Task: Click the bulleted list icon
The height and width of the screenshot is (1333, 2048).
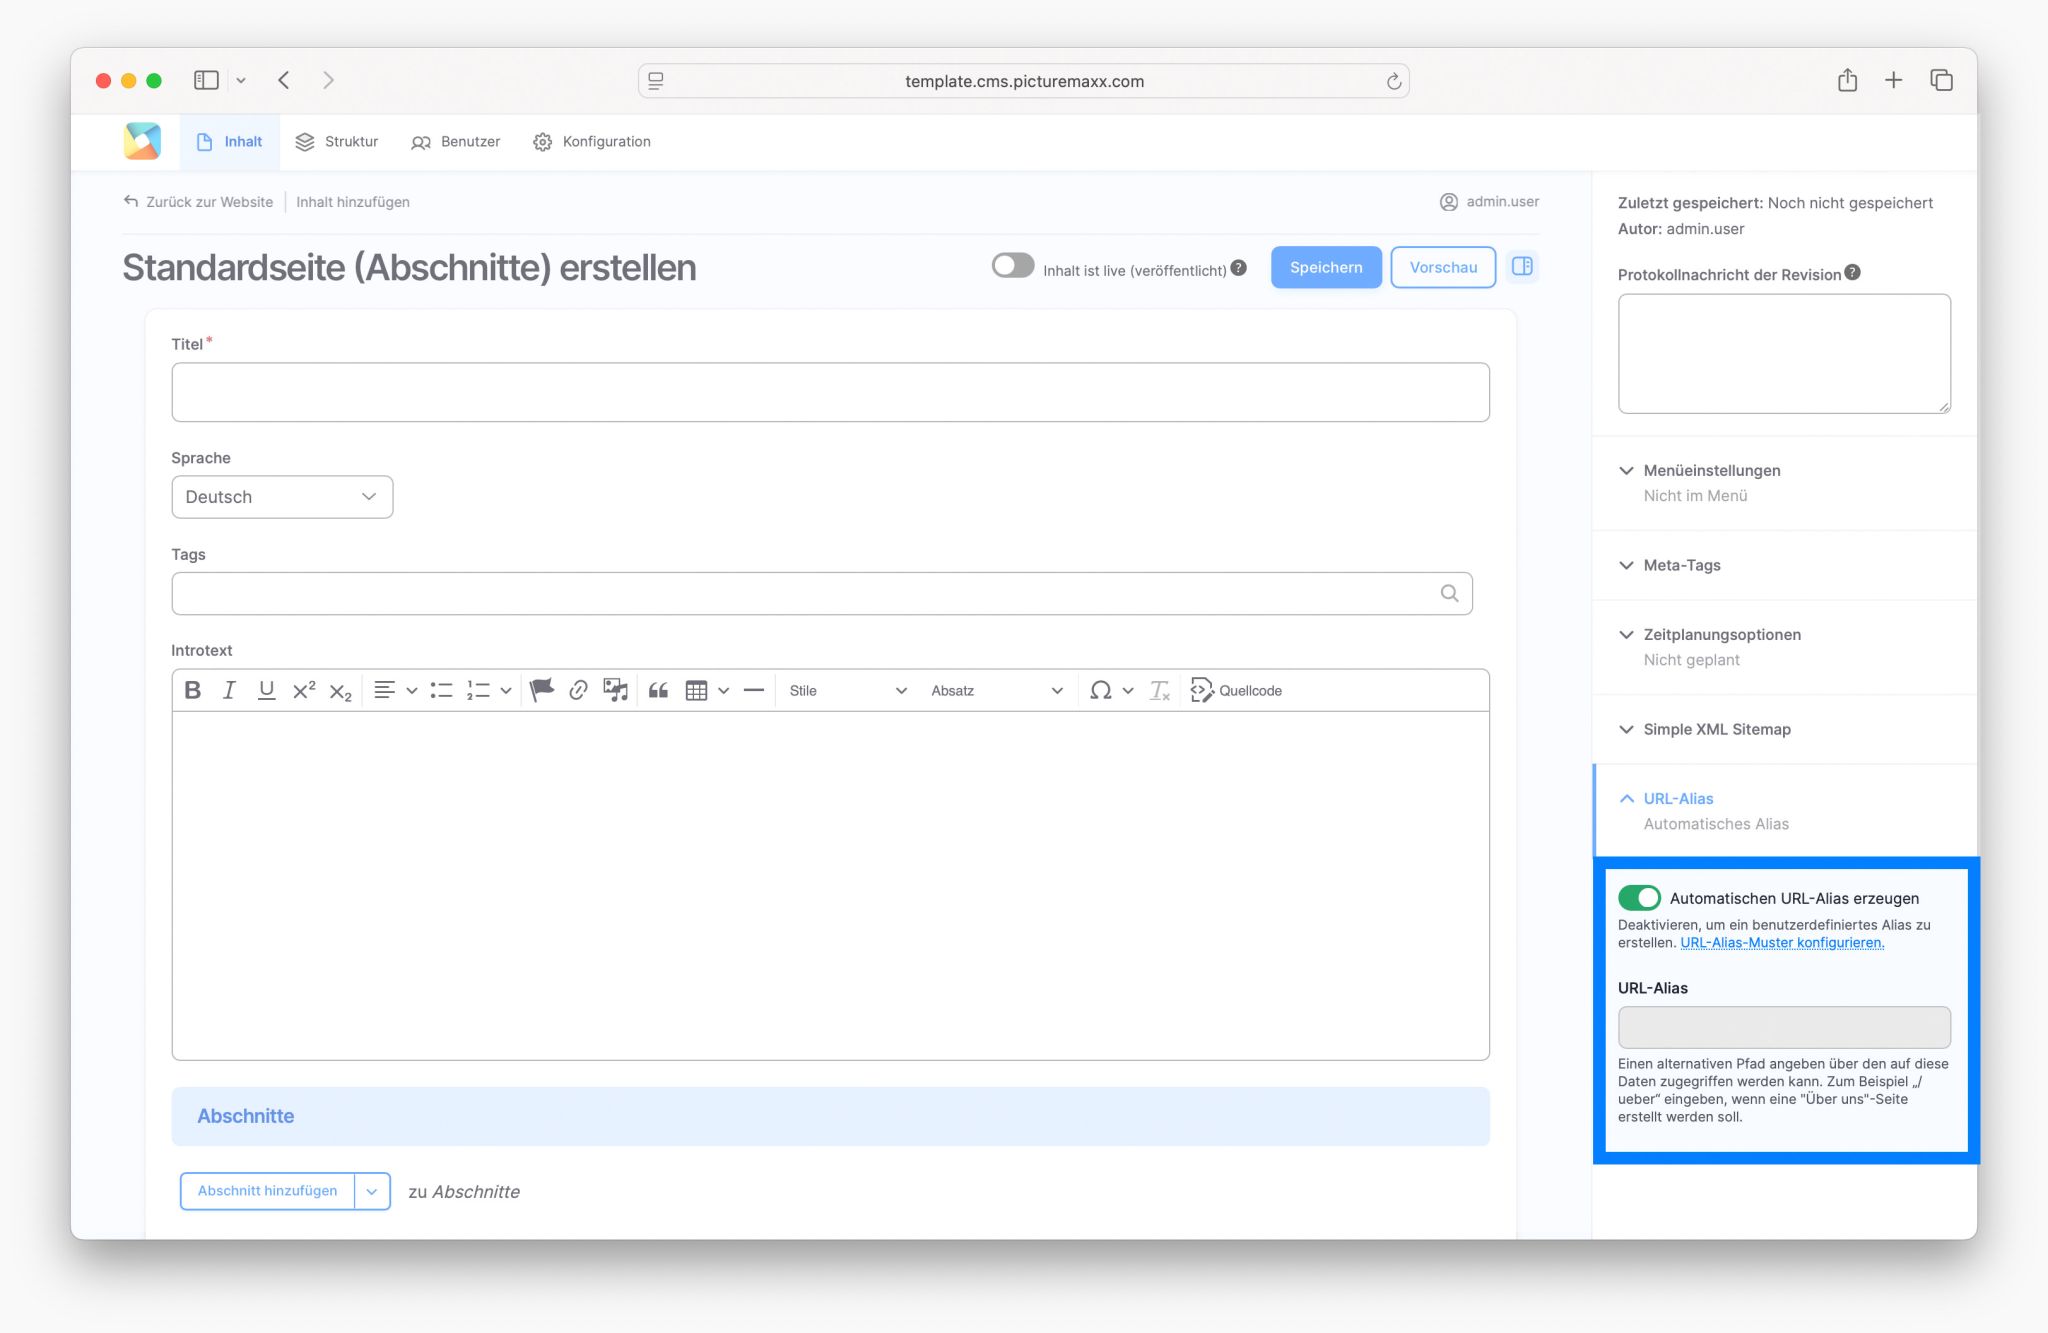Action: tap(441, 690)
